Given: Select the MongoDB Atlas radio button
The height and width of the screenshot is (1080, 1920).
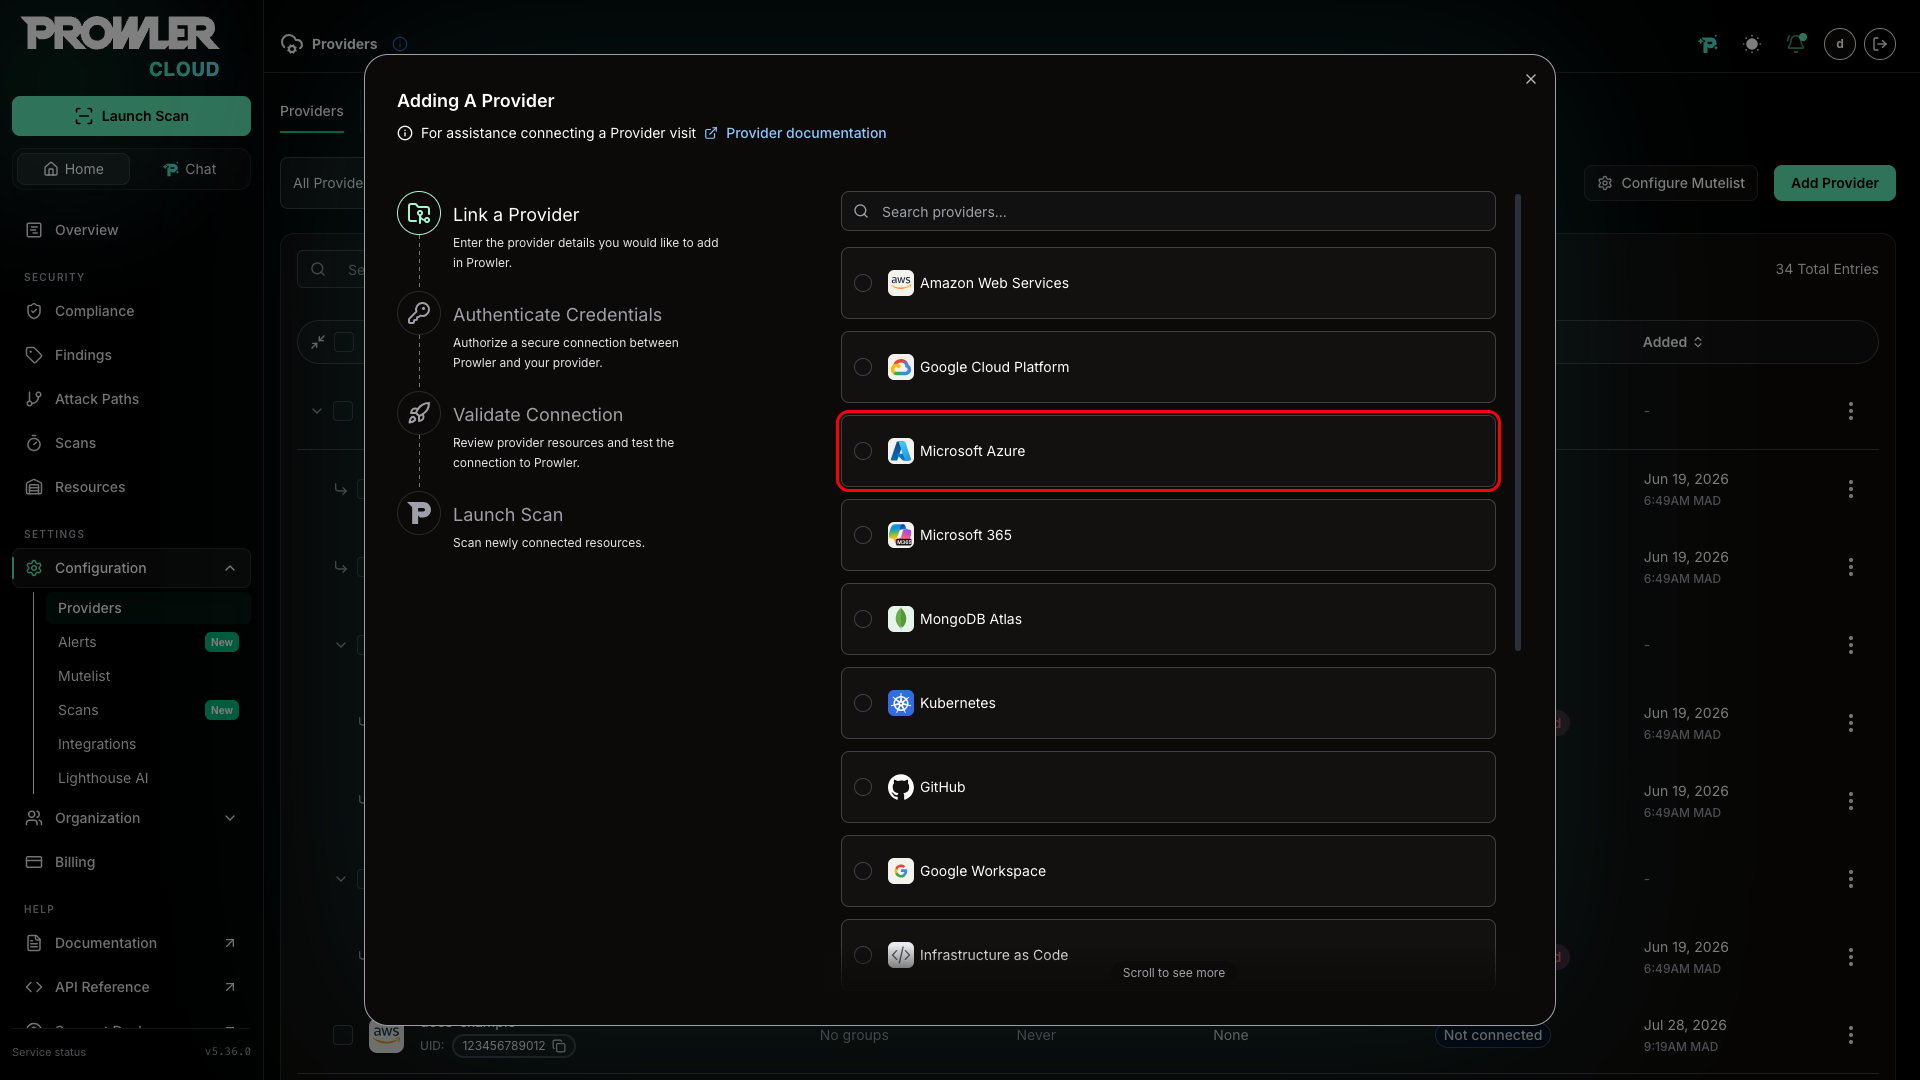Looking at the screenshot, I should tap(863, 619).
